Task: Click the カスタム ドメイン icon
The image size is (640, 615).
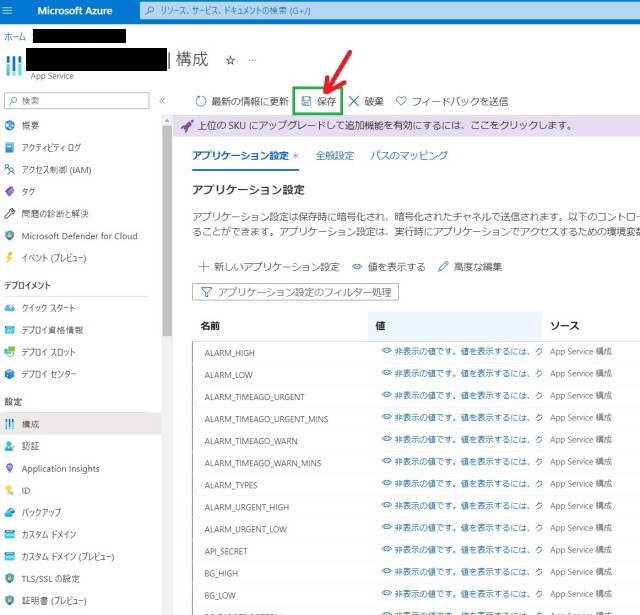Action: tap(9, 534)
